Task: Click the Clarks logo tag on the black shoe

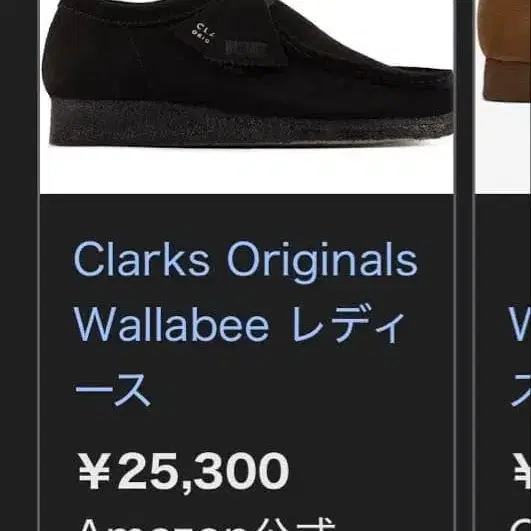Action: coord(203,33)
